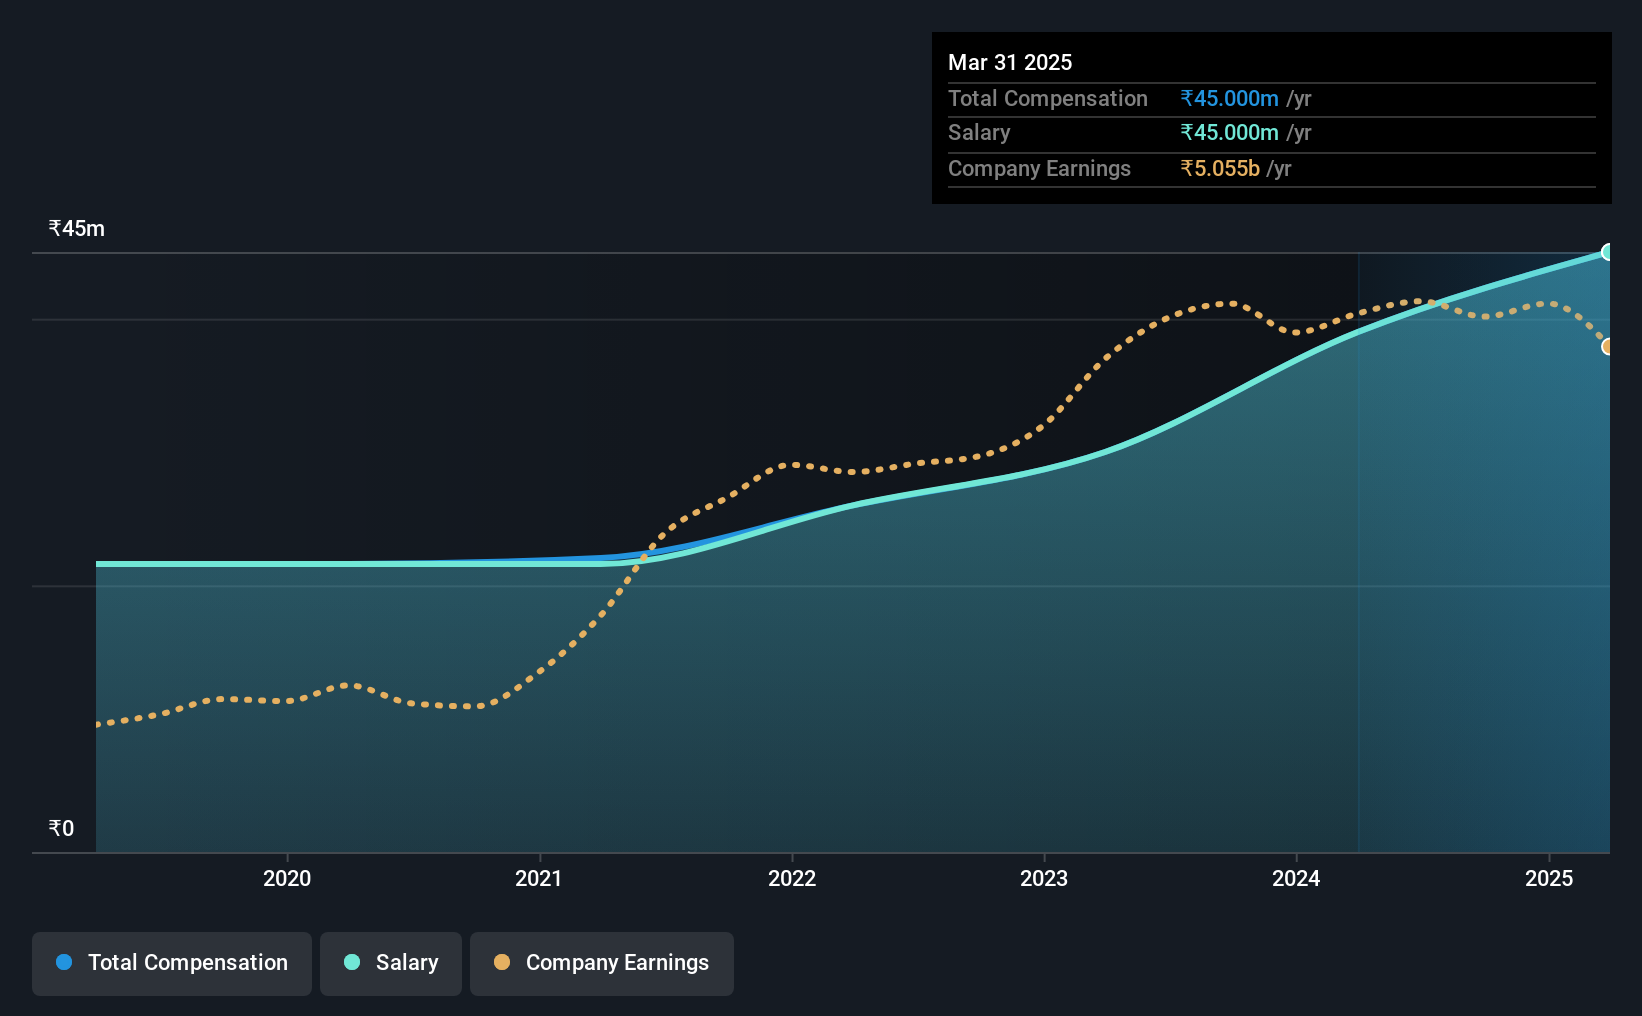
Task: Click the teal Salary legend dot
Action: pyautogui.click(x=352, y=962)
